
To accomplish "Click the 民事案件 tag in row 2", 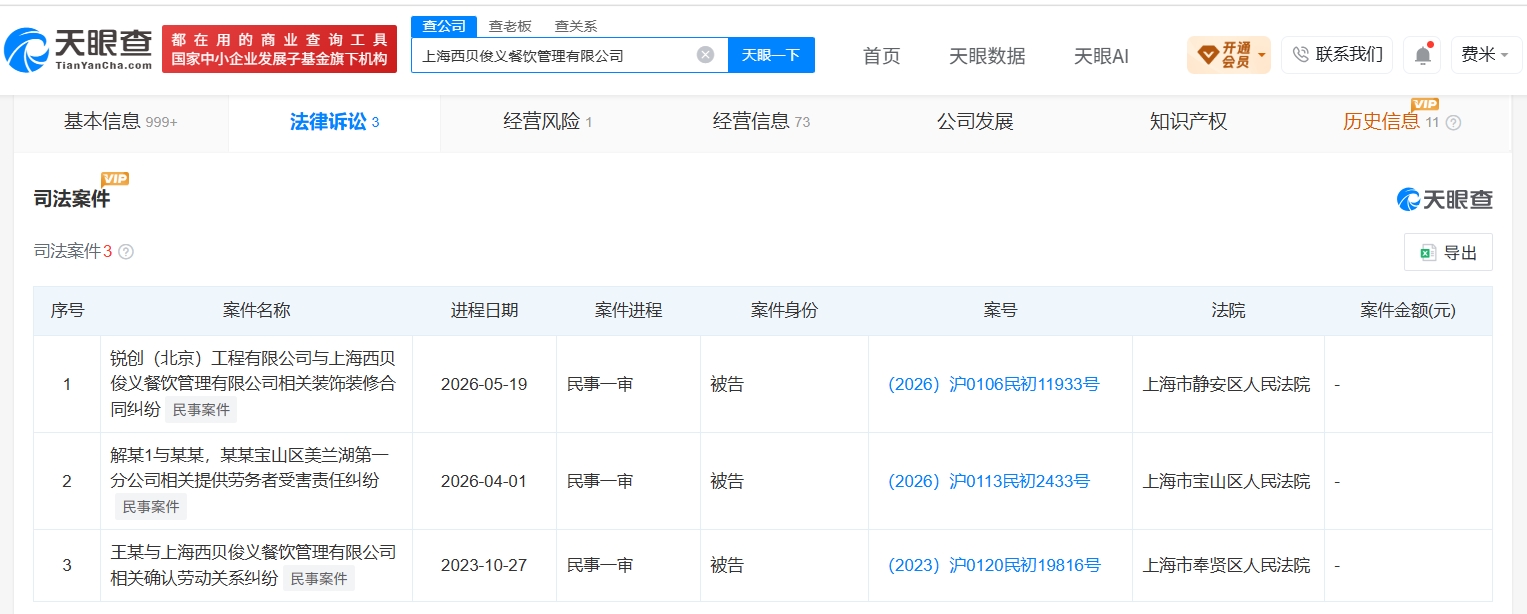I will coord(151,507).
